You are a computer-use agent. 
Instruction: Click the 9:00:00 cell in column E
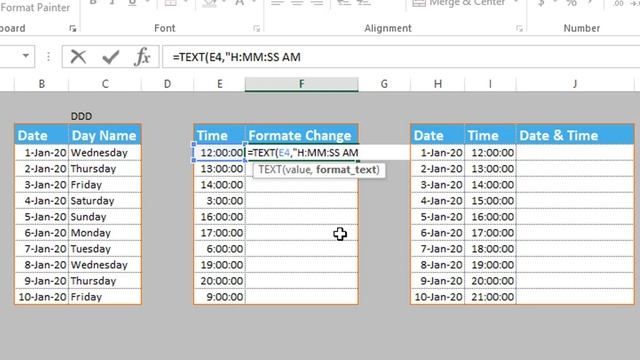220,297
